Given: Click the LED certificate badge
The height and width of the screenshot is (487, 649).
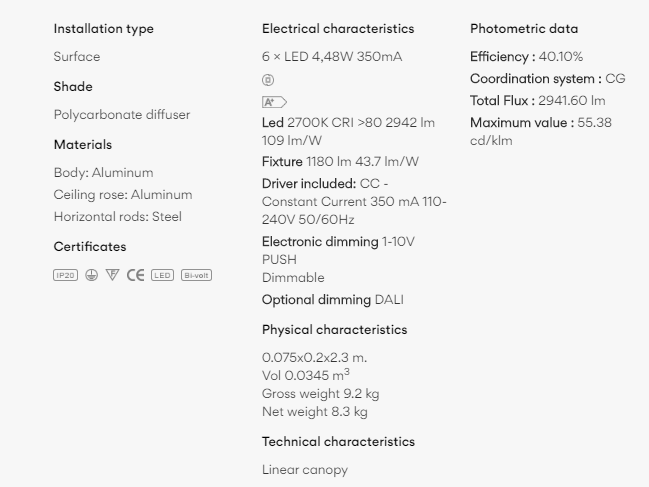Looking at the screenshot, I should point(162,275).
